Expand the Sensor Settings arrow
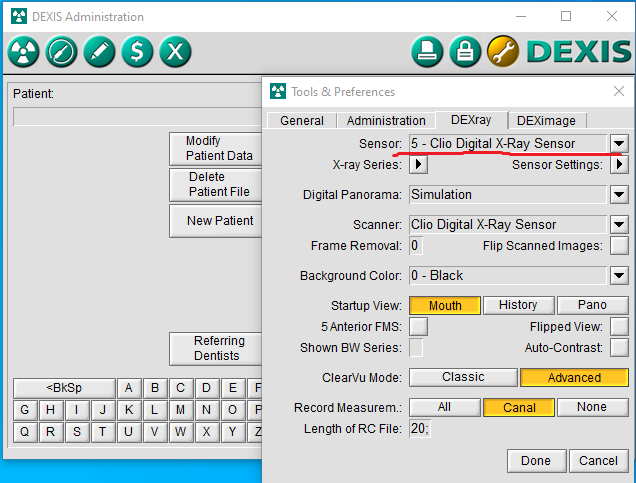The height and width of the screenshot is (483, 636). click(619, 165)
